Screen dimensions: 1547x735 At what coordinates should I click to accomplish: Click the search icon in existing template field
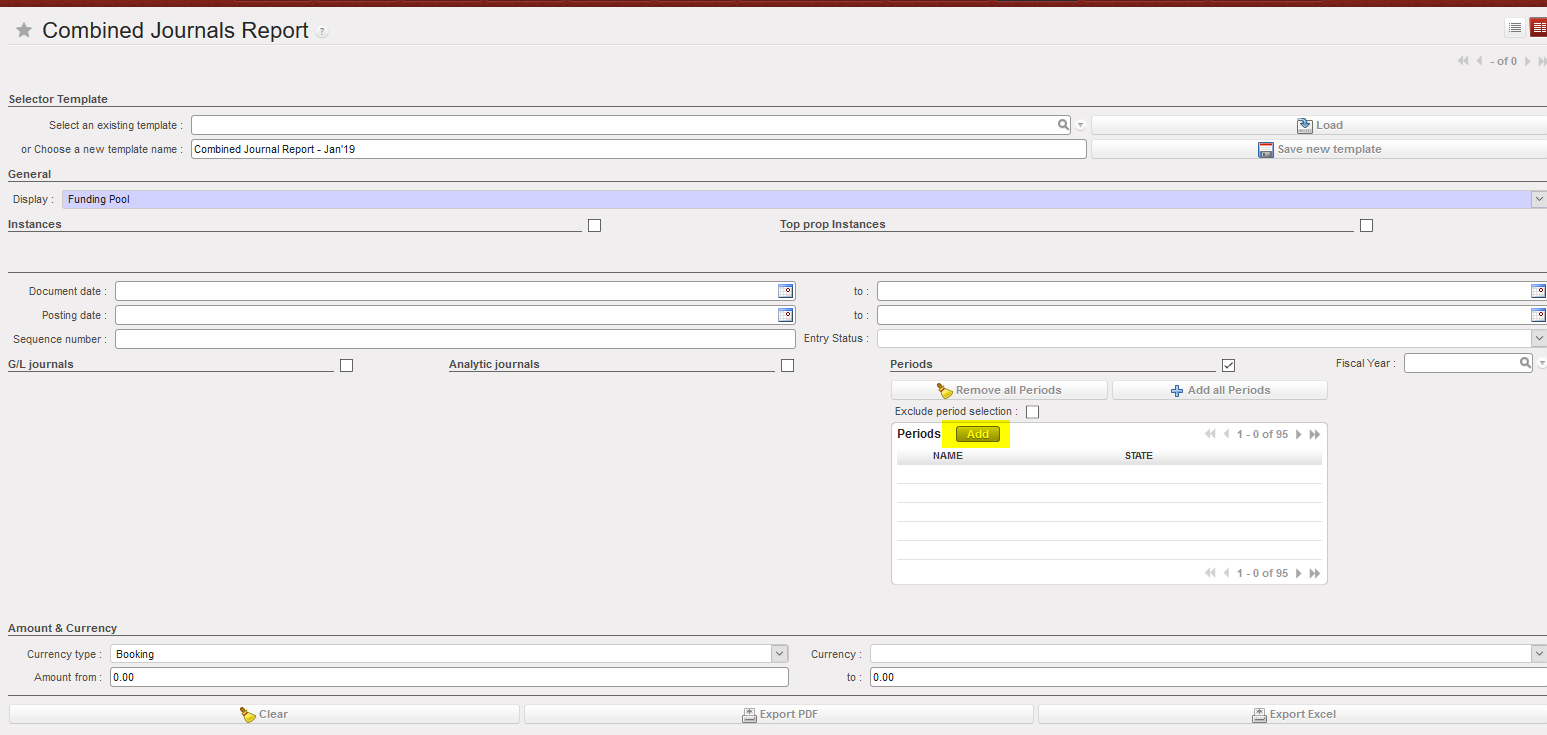click(1063, 125)
